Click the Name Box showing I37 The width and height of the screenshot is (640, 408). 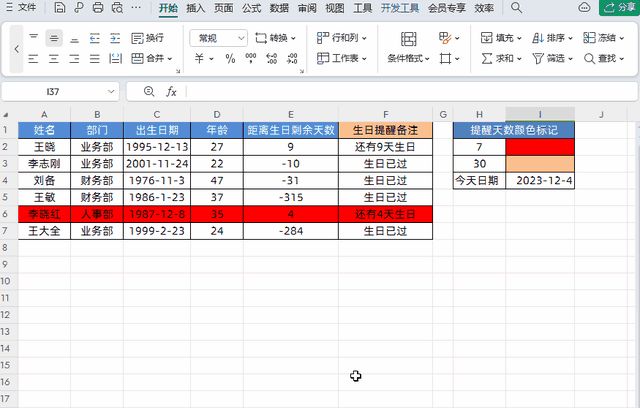53,92
